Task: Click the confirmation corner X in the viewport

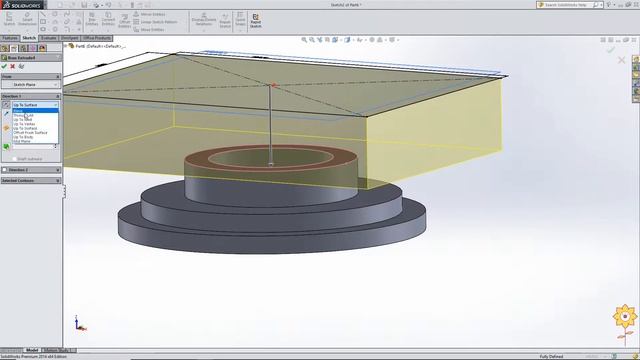Action: [x=621, y=60]
